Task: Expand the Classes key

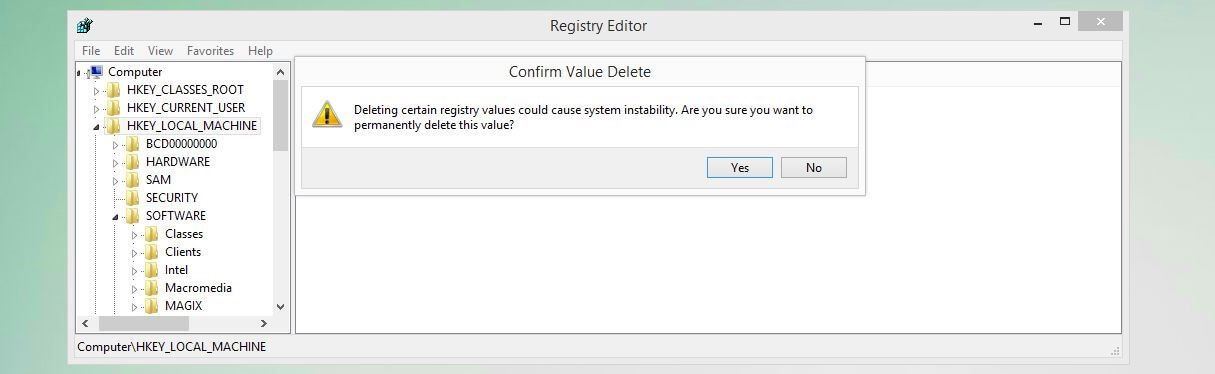Action: tap(135, 235)
